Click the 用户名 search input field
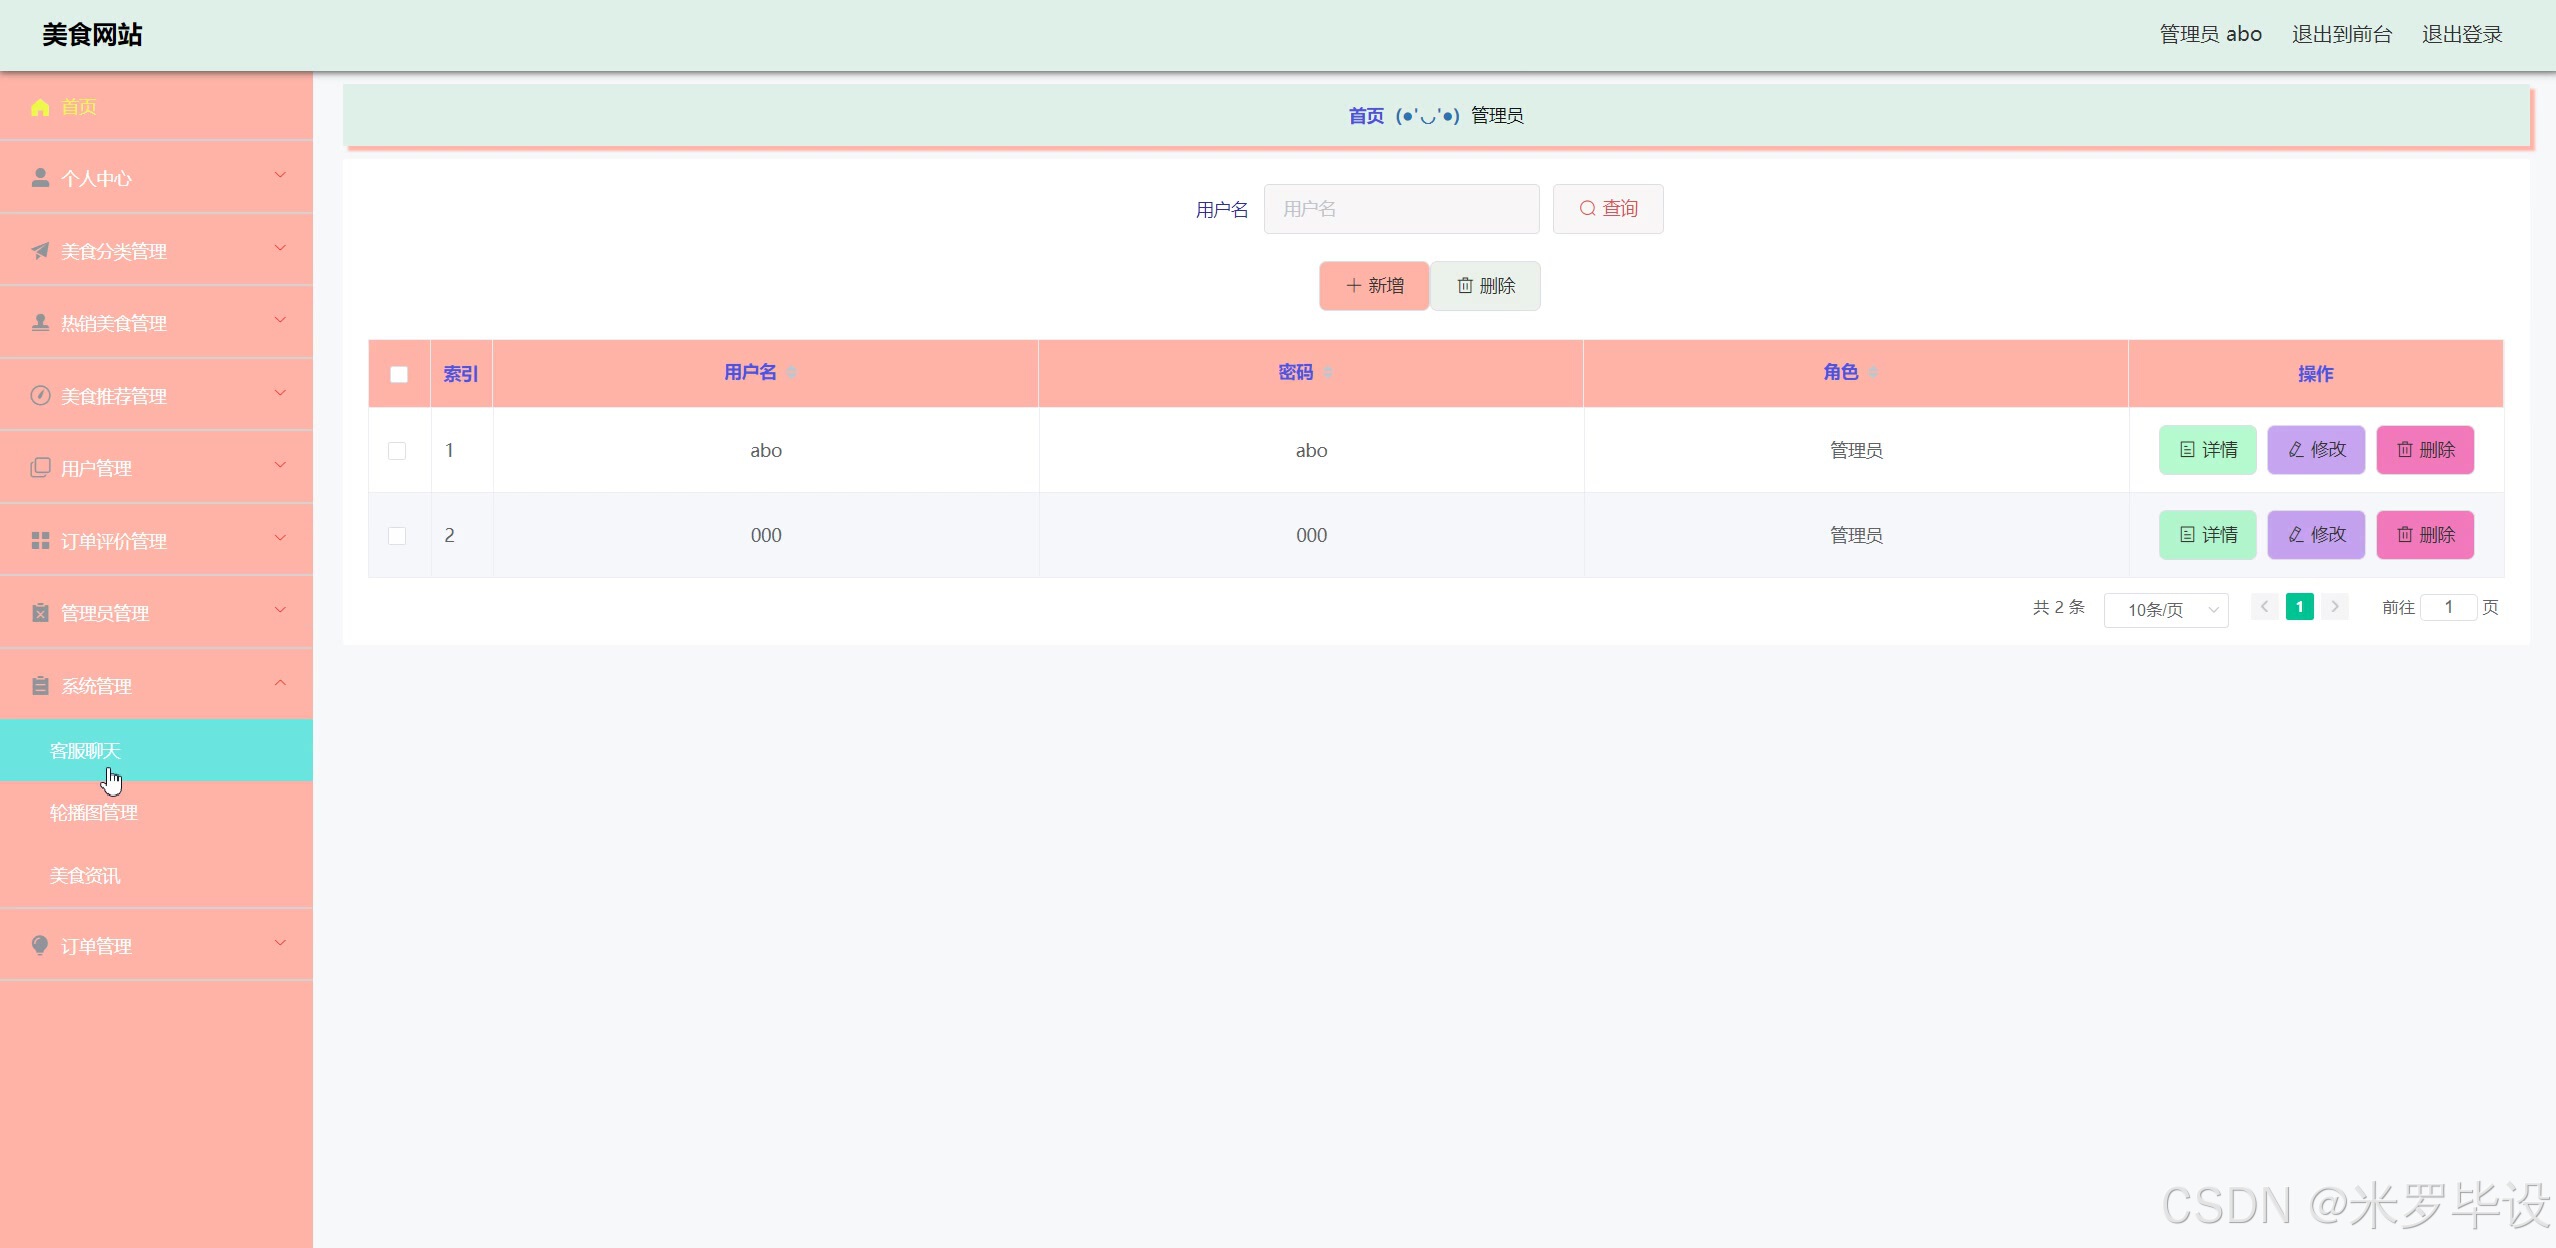 coord(1400,209)
